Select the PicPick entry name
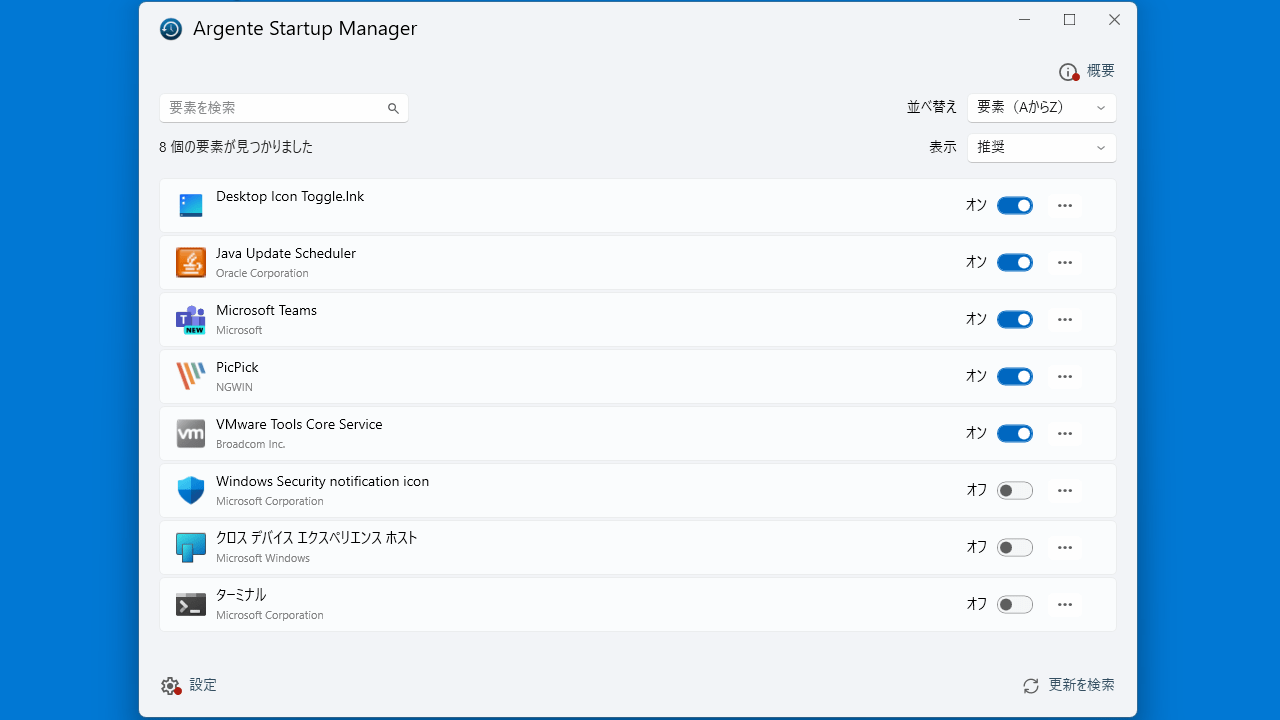The image size is (1280, 720). pos(237,368)
